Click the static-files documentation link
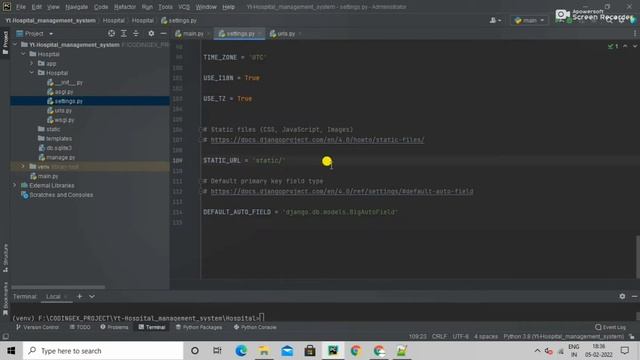Image resolution: width=640 pixels, height=360 pixels. [x=317, y=140]
